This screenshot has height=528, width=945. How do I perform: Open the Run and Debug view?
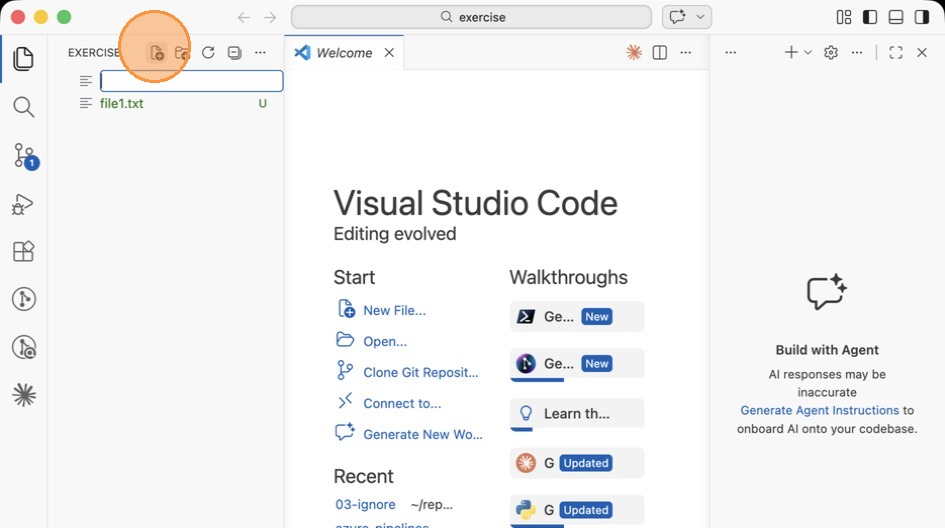coord(23,204)
